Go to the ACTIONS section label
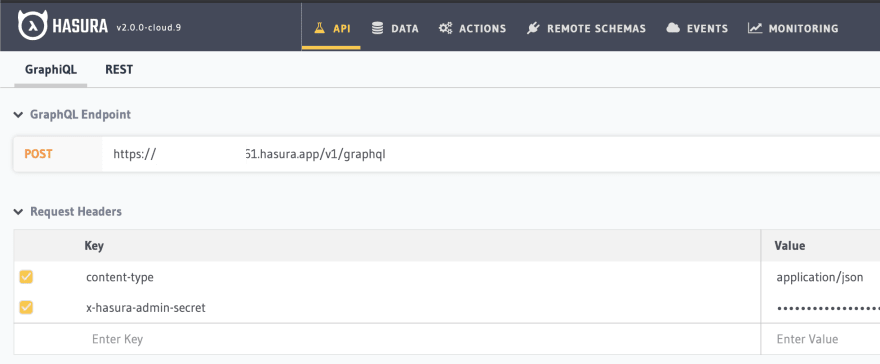The width and height of the screenshot is (880, 364). click(483, 29)
